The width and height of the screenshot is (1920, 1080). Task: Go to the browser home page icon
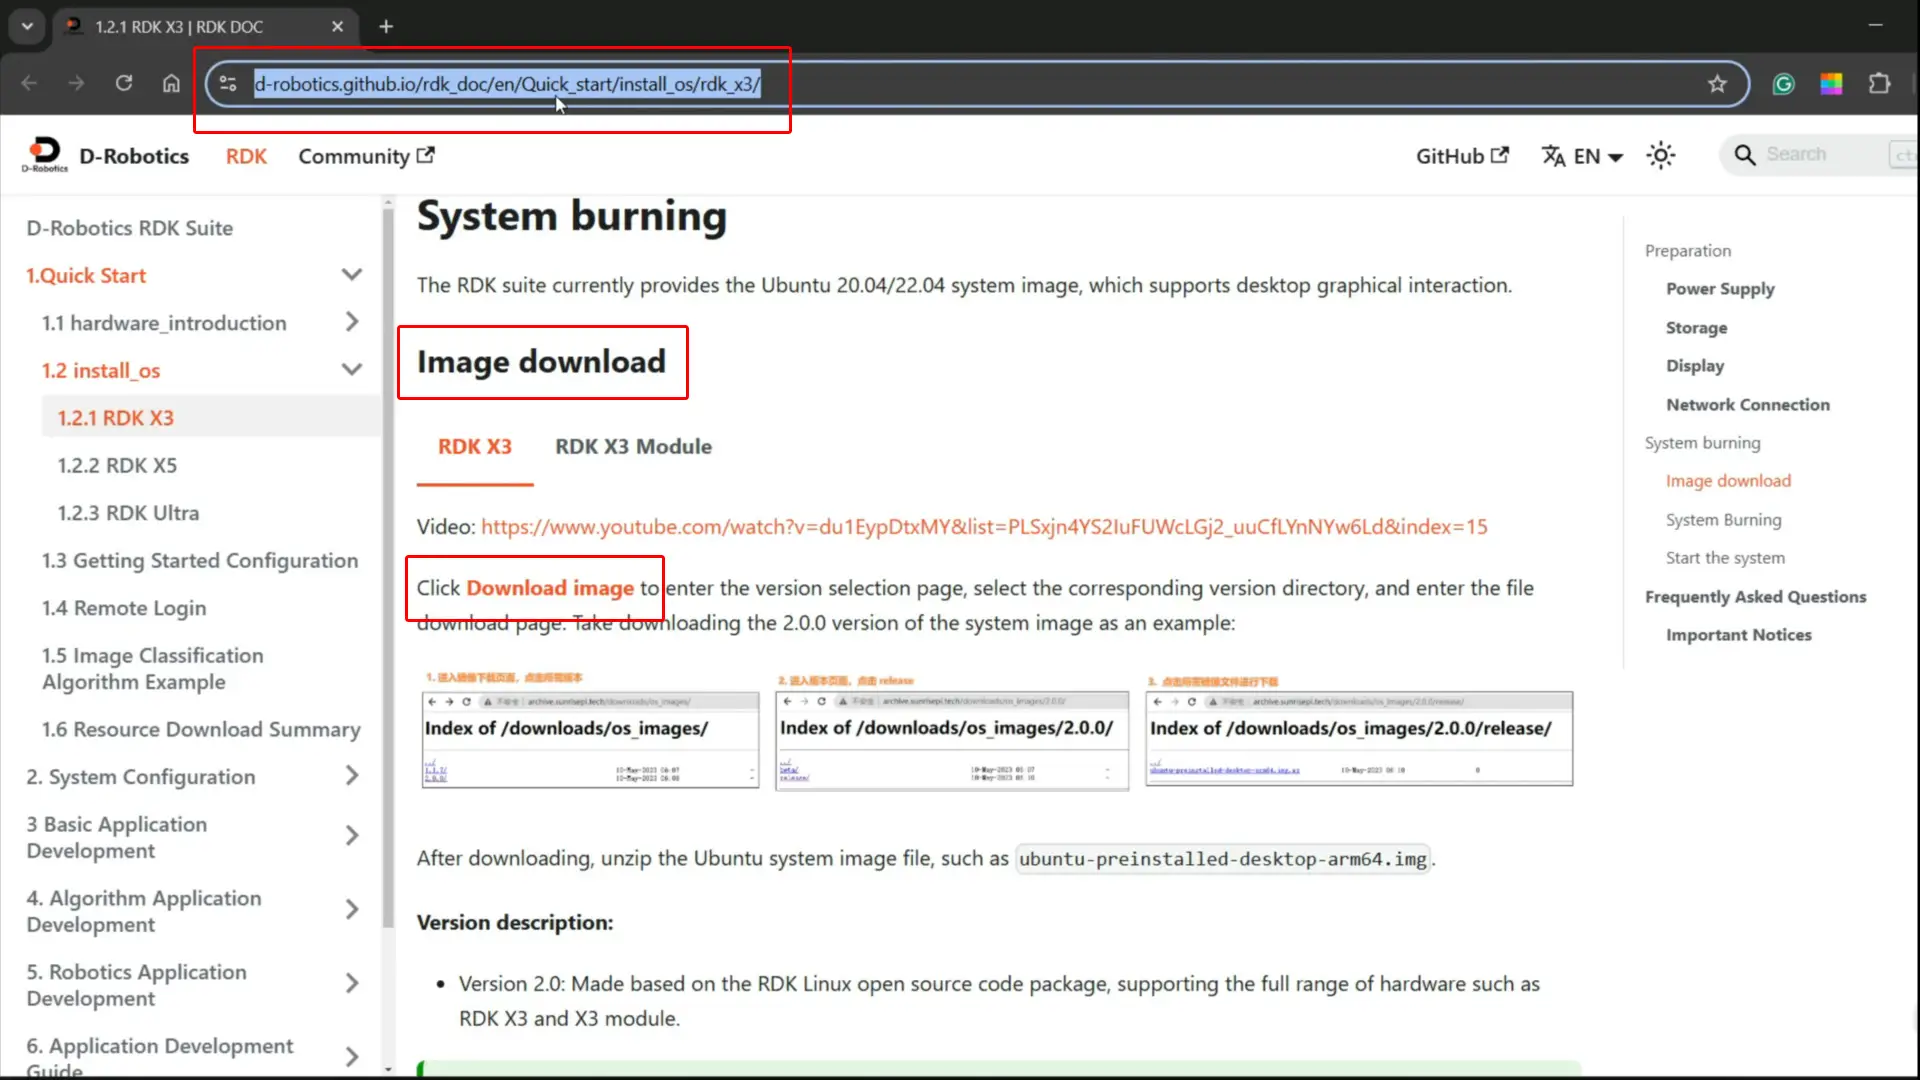tap(172, 84)
